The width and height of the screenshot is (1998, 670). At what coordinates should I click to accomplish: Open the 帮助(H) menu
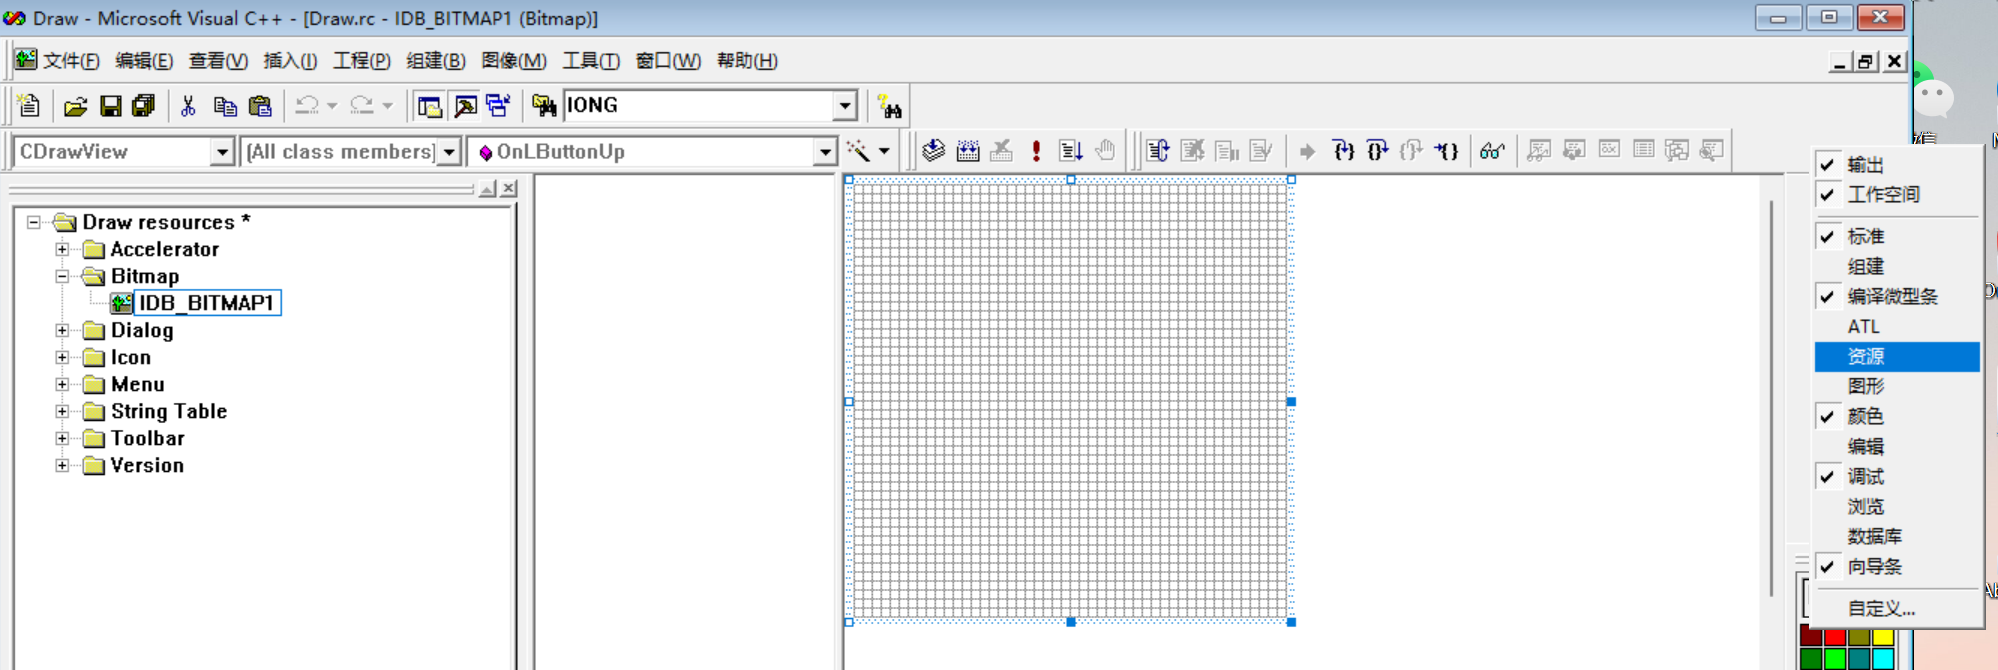pyautogui.click(x=747, y=61)
